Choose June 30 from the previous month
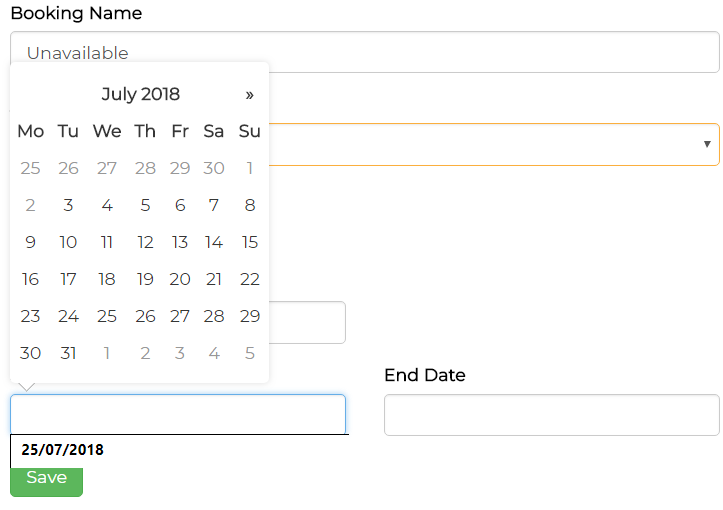This screenshot has height=510, width=723. point(214,168)
